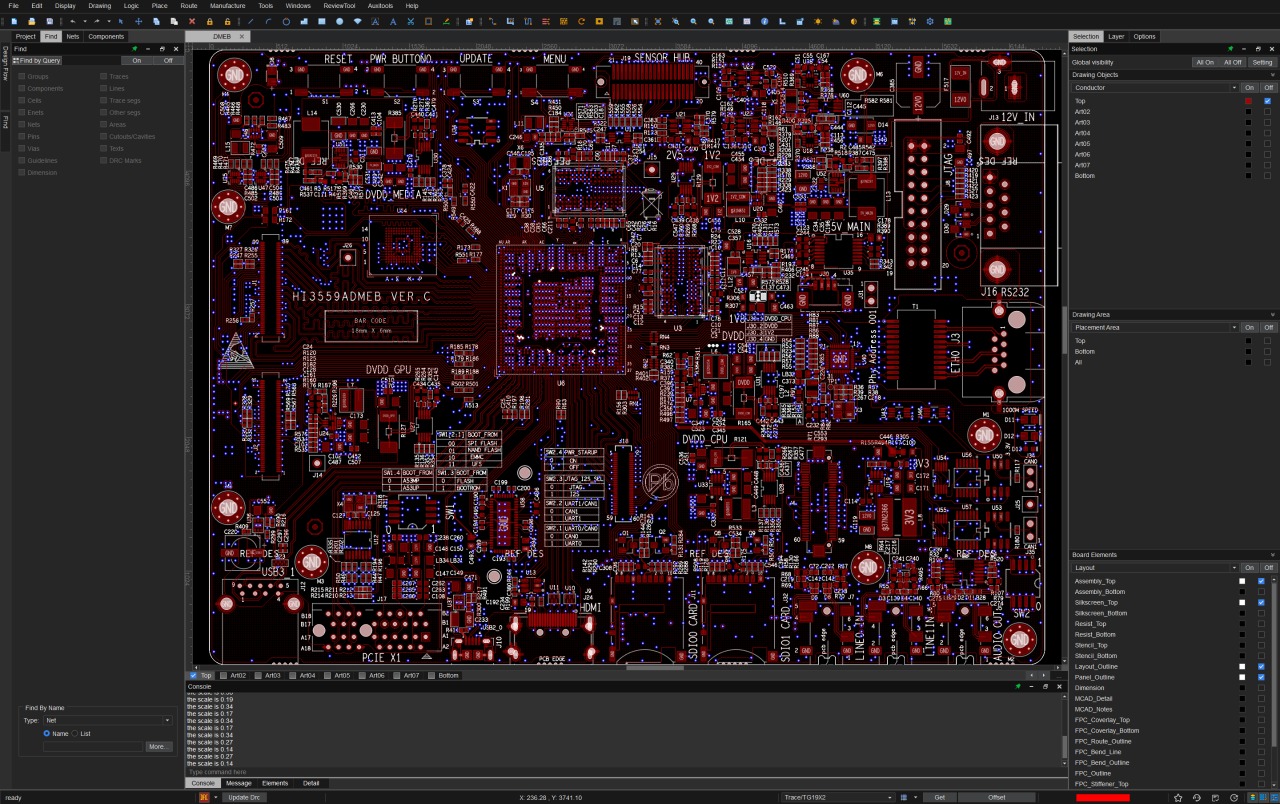Click the Update Drc button
The image size is (1280, 804).
click(x=244, y=797)
